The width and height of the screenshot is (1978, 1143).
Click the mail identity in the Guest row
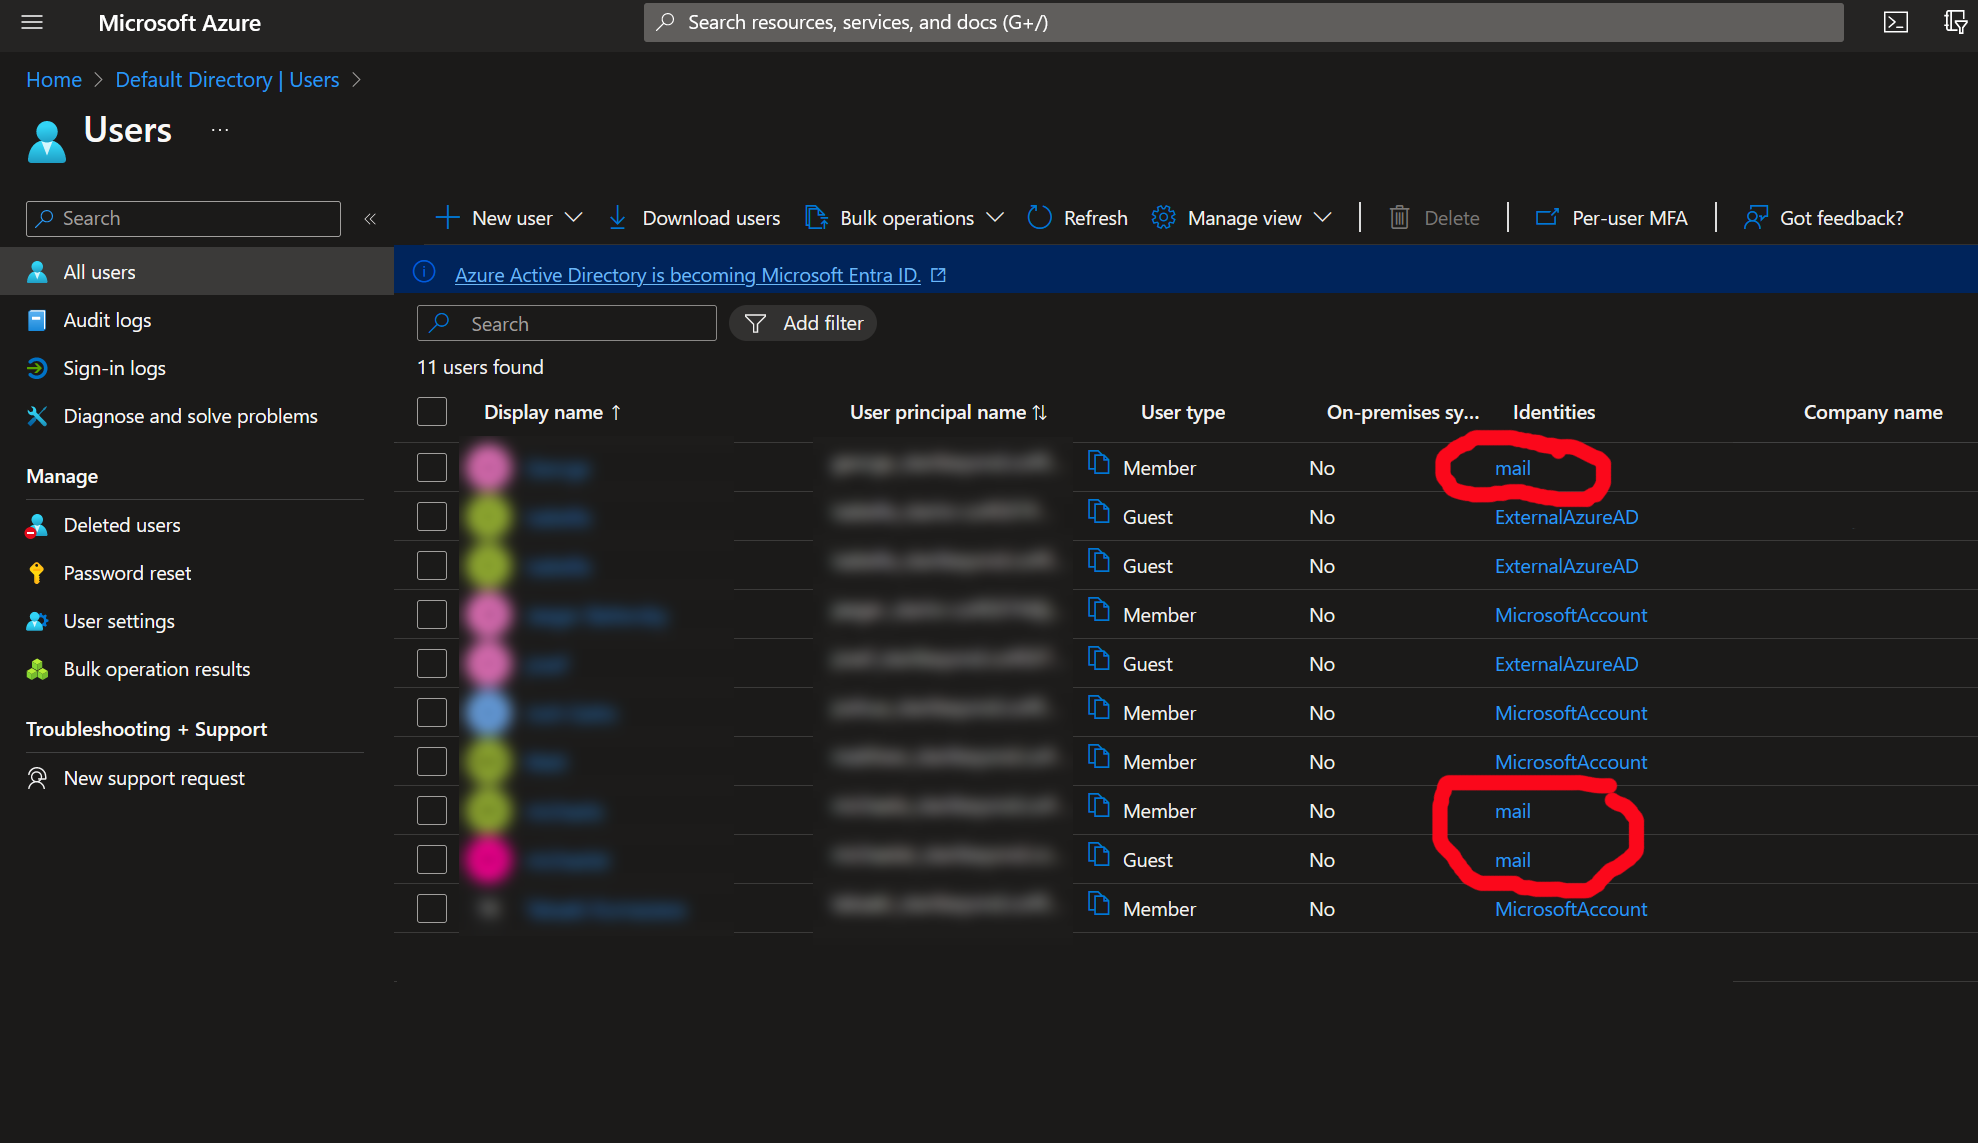[x=1512, y=860]
